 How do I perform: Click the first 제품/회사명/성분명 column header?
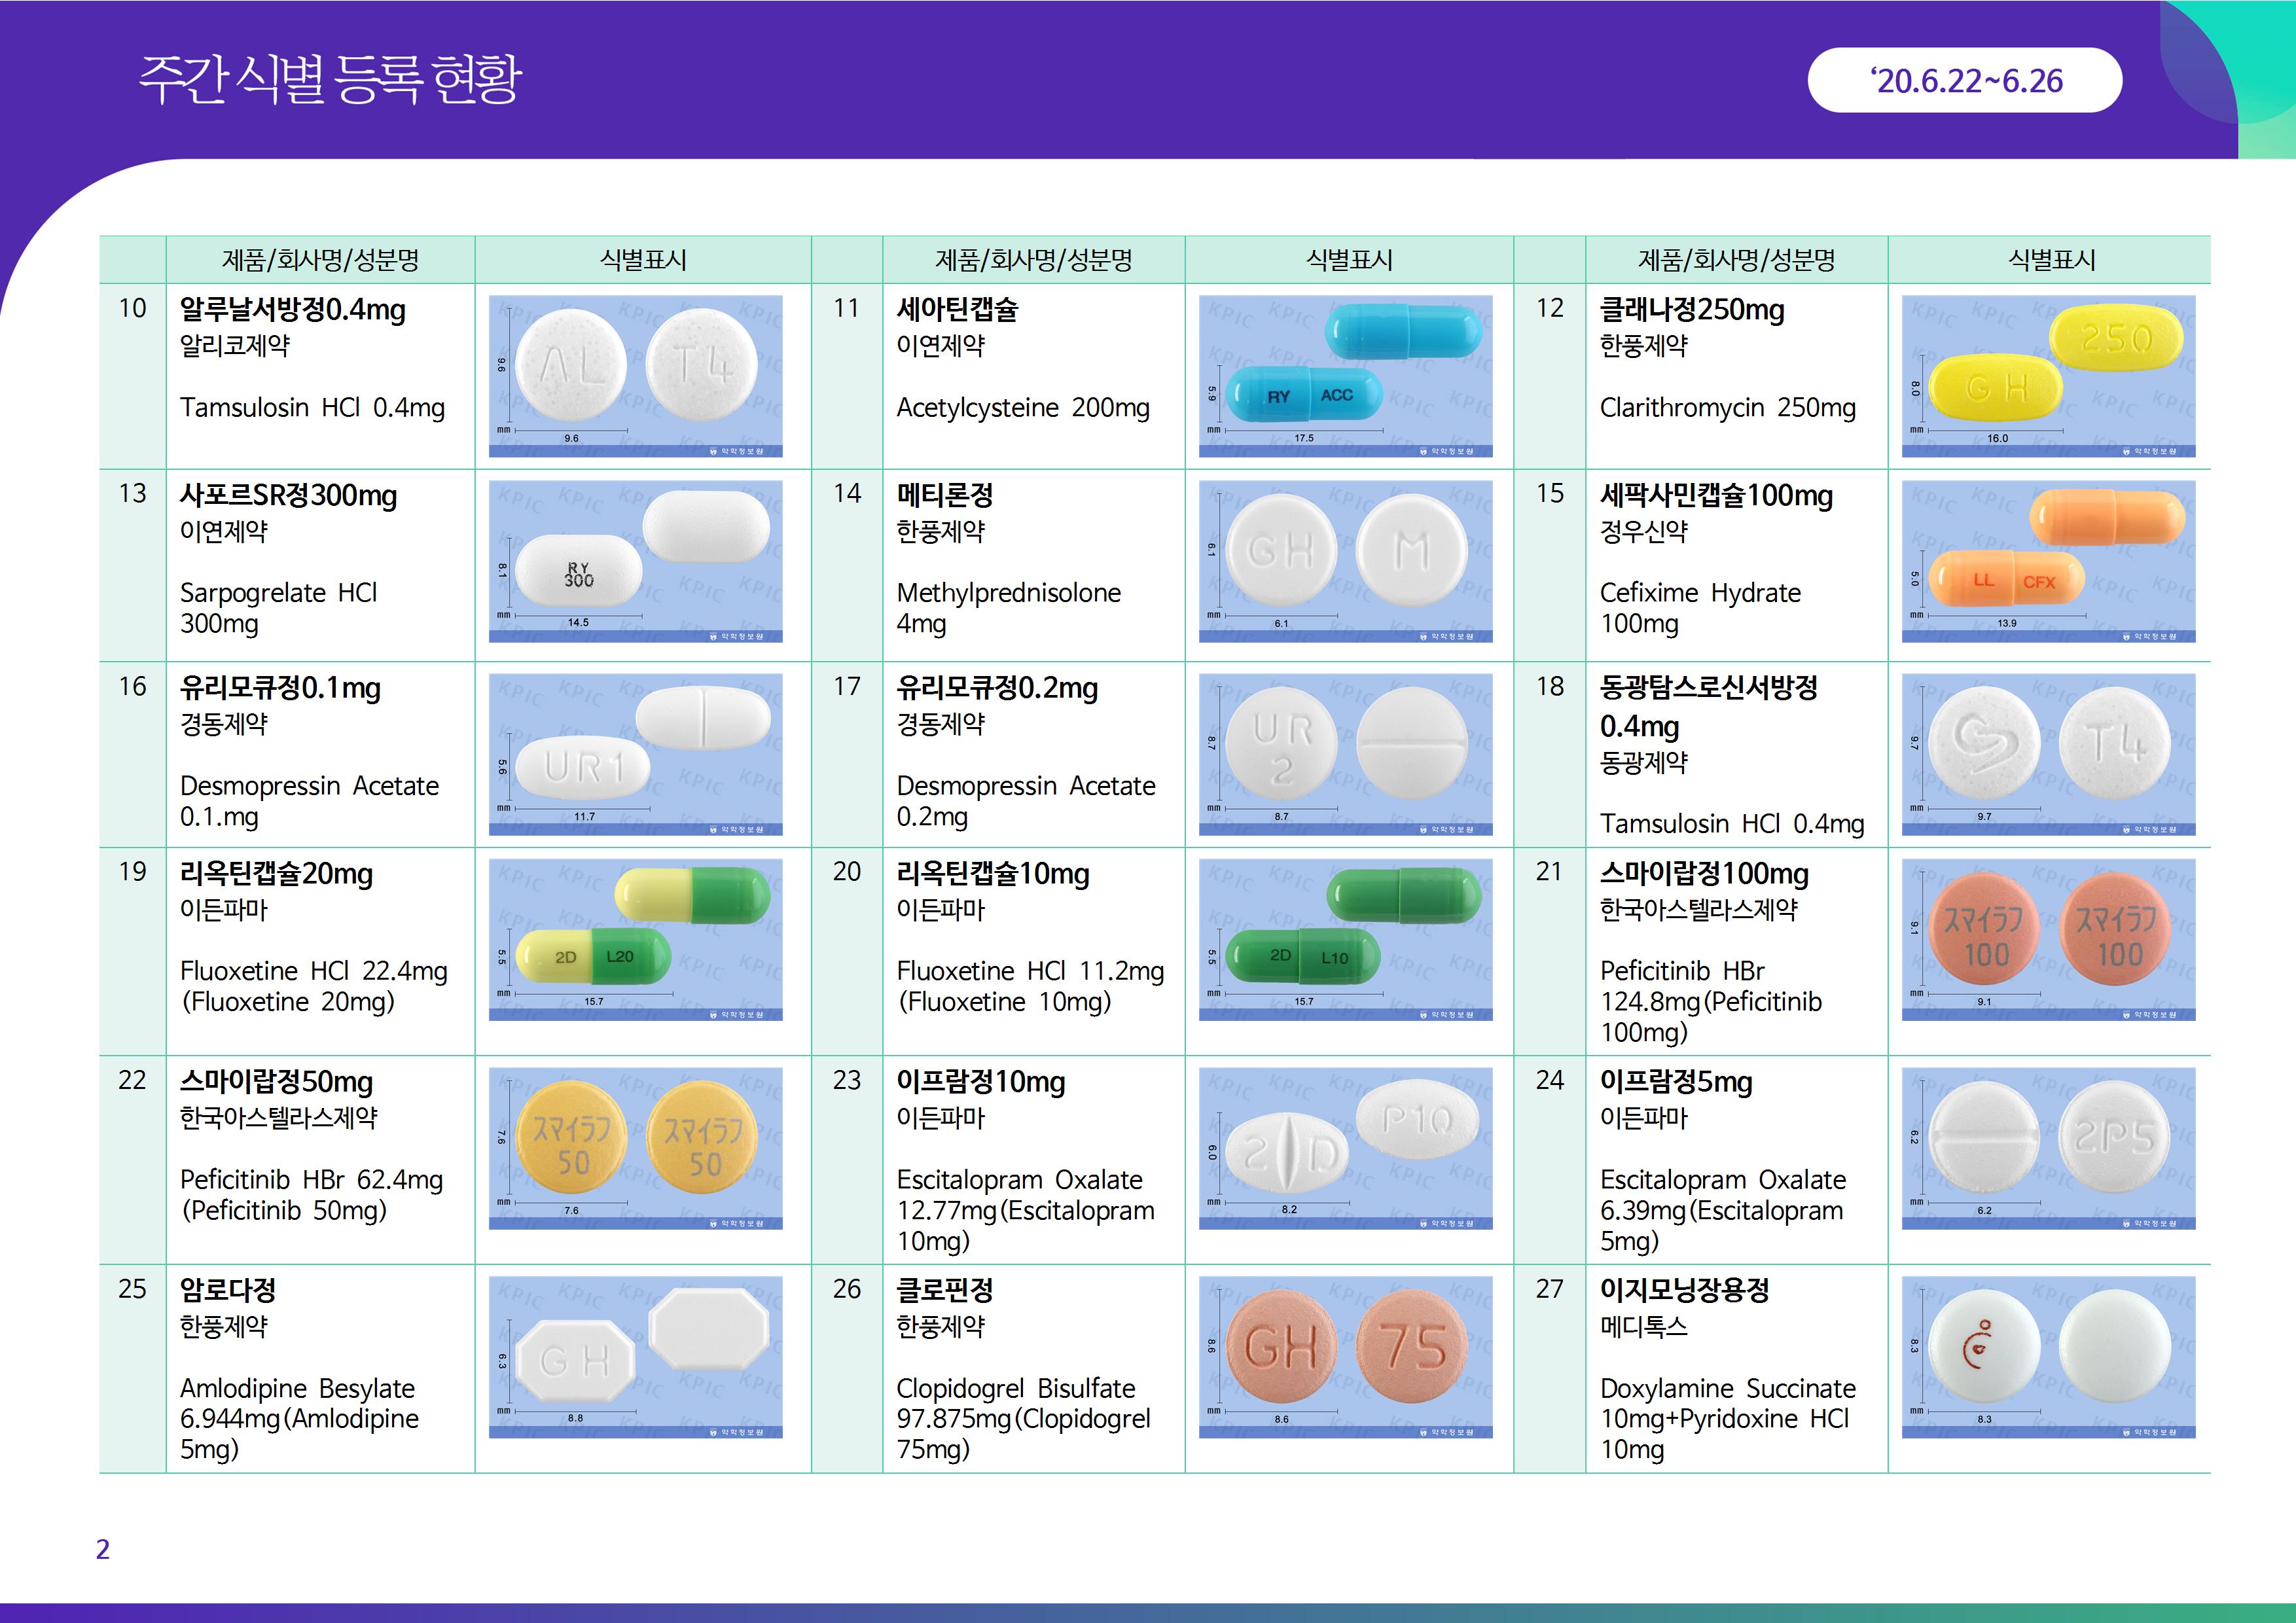click(x=320, y=260)
